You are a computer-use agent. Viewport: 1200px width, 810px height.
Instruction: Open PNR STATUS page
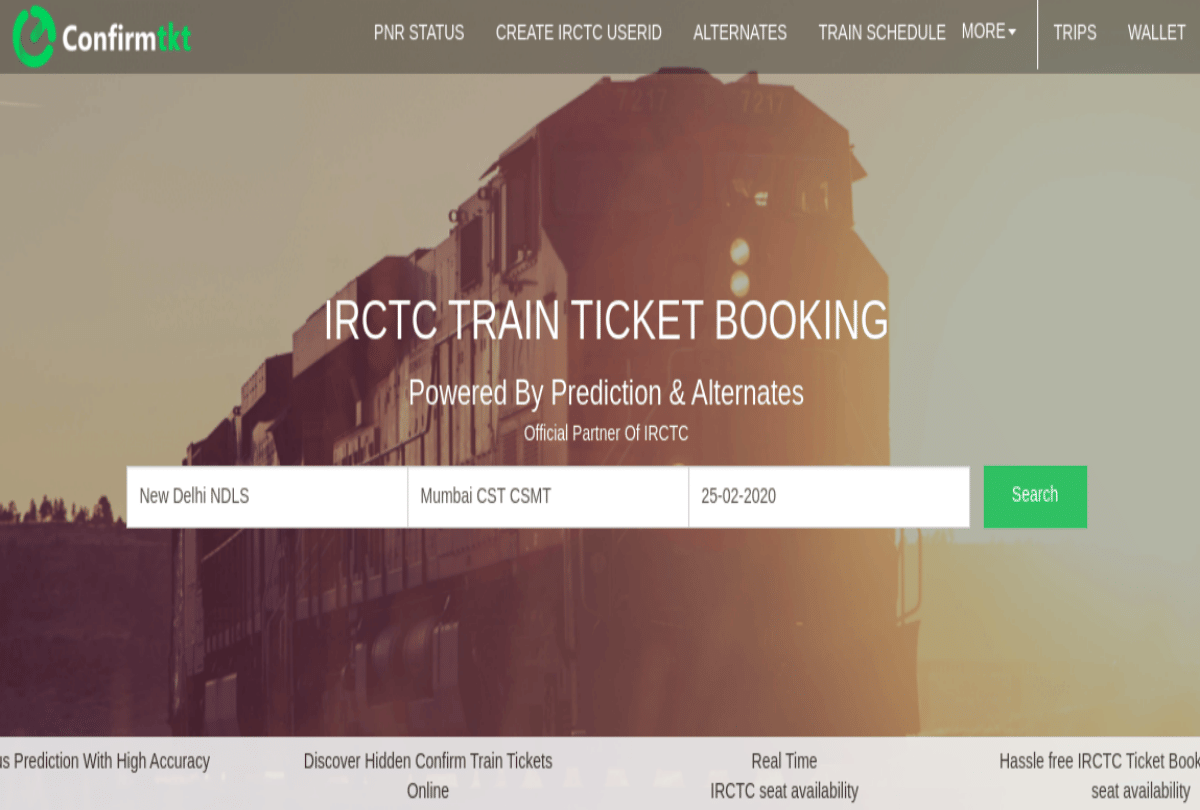(419, 32)
